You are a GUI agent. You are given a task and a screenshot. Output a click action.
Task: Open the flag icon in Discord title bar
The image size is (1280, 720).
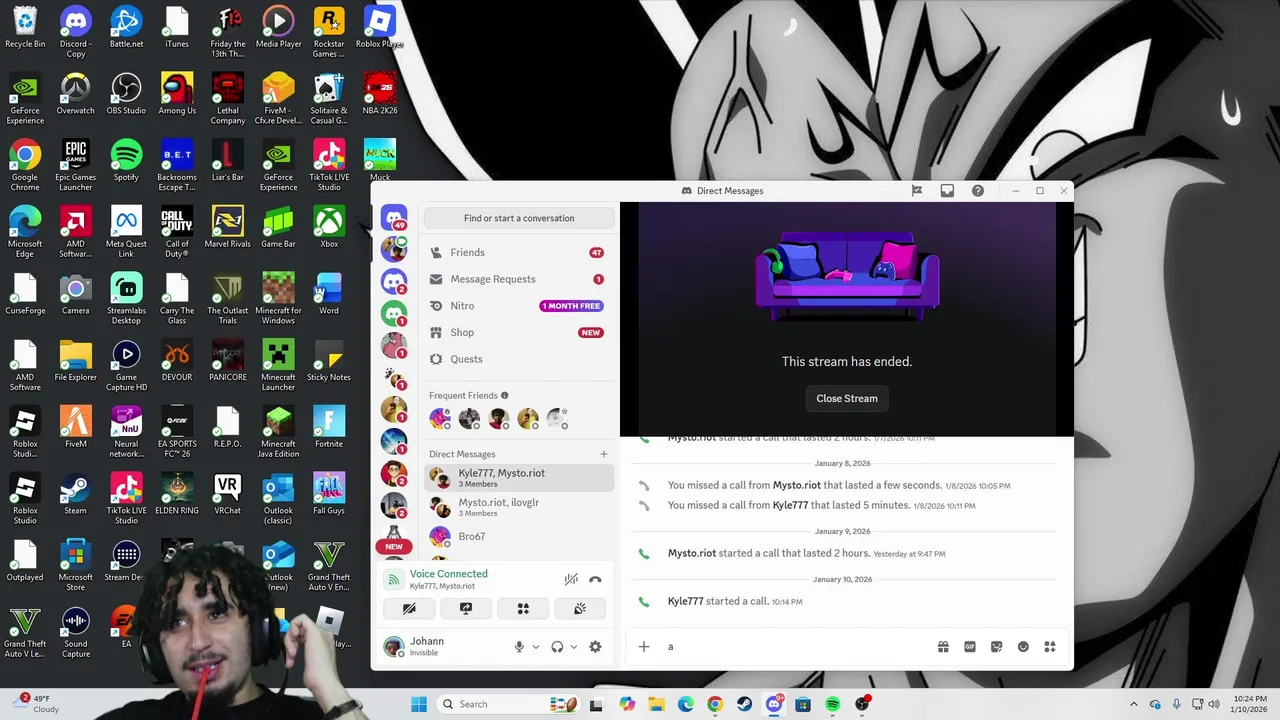pyautogui.click(x=916, y=191)
